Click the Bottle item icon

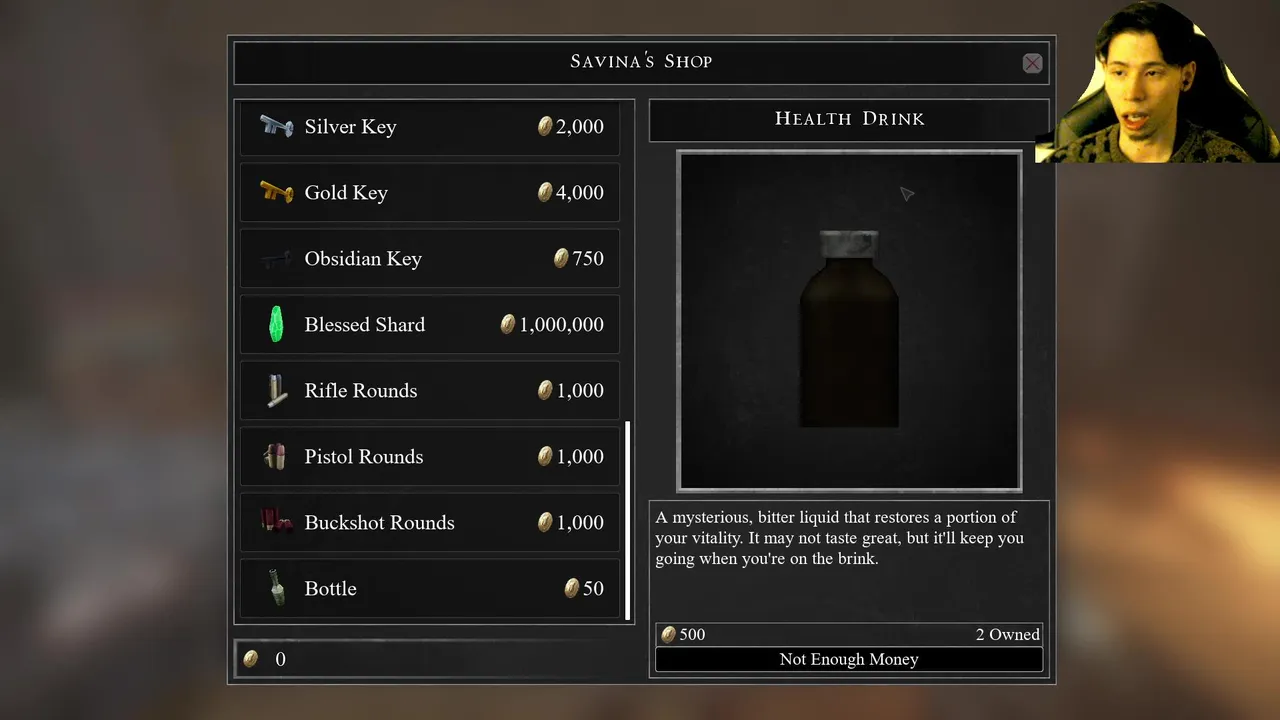tap(276, 588)
